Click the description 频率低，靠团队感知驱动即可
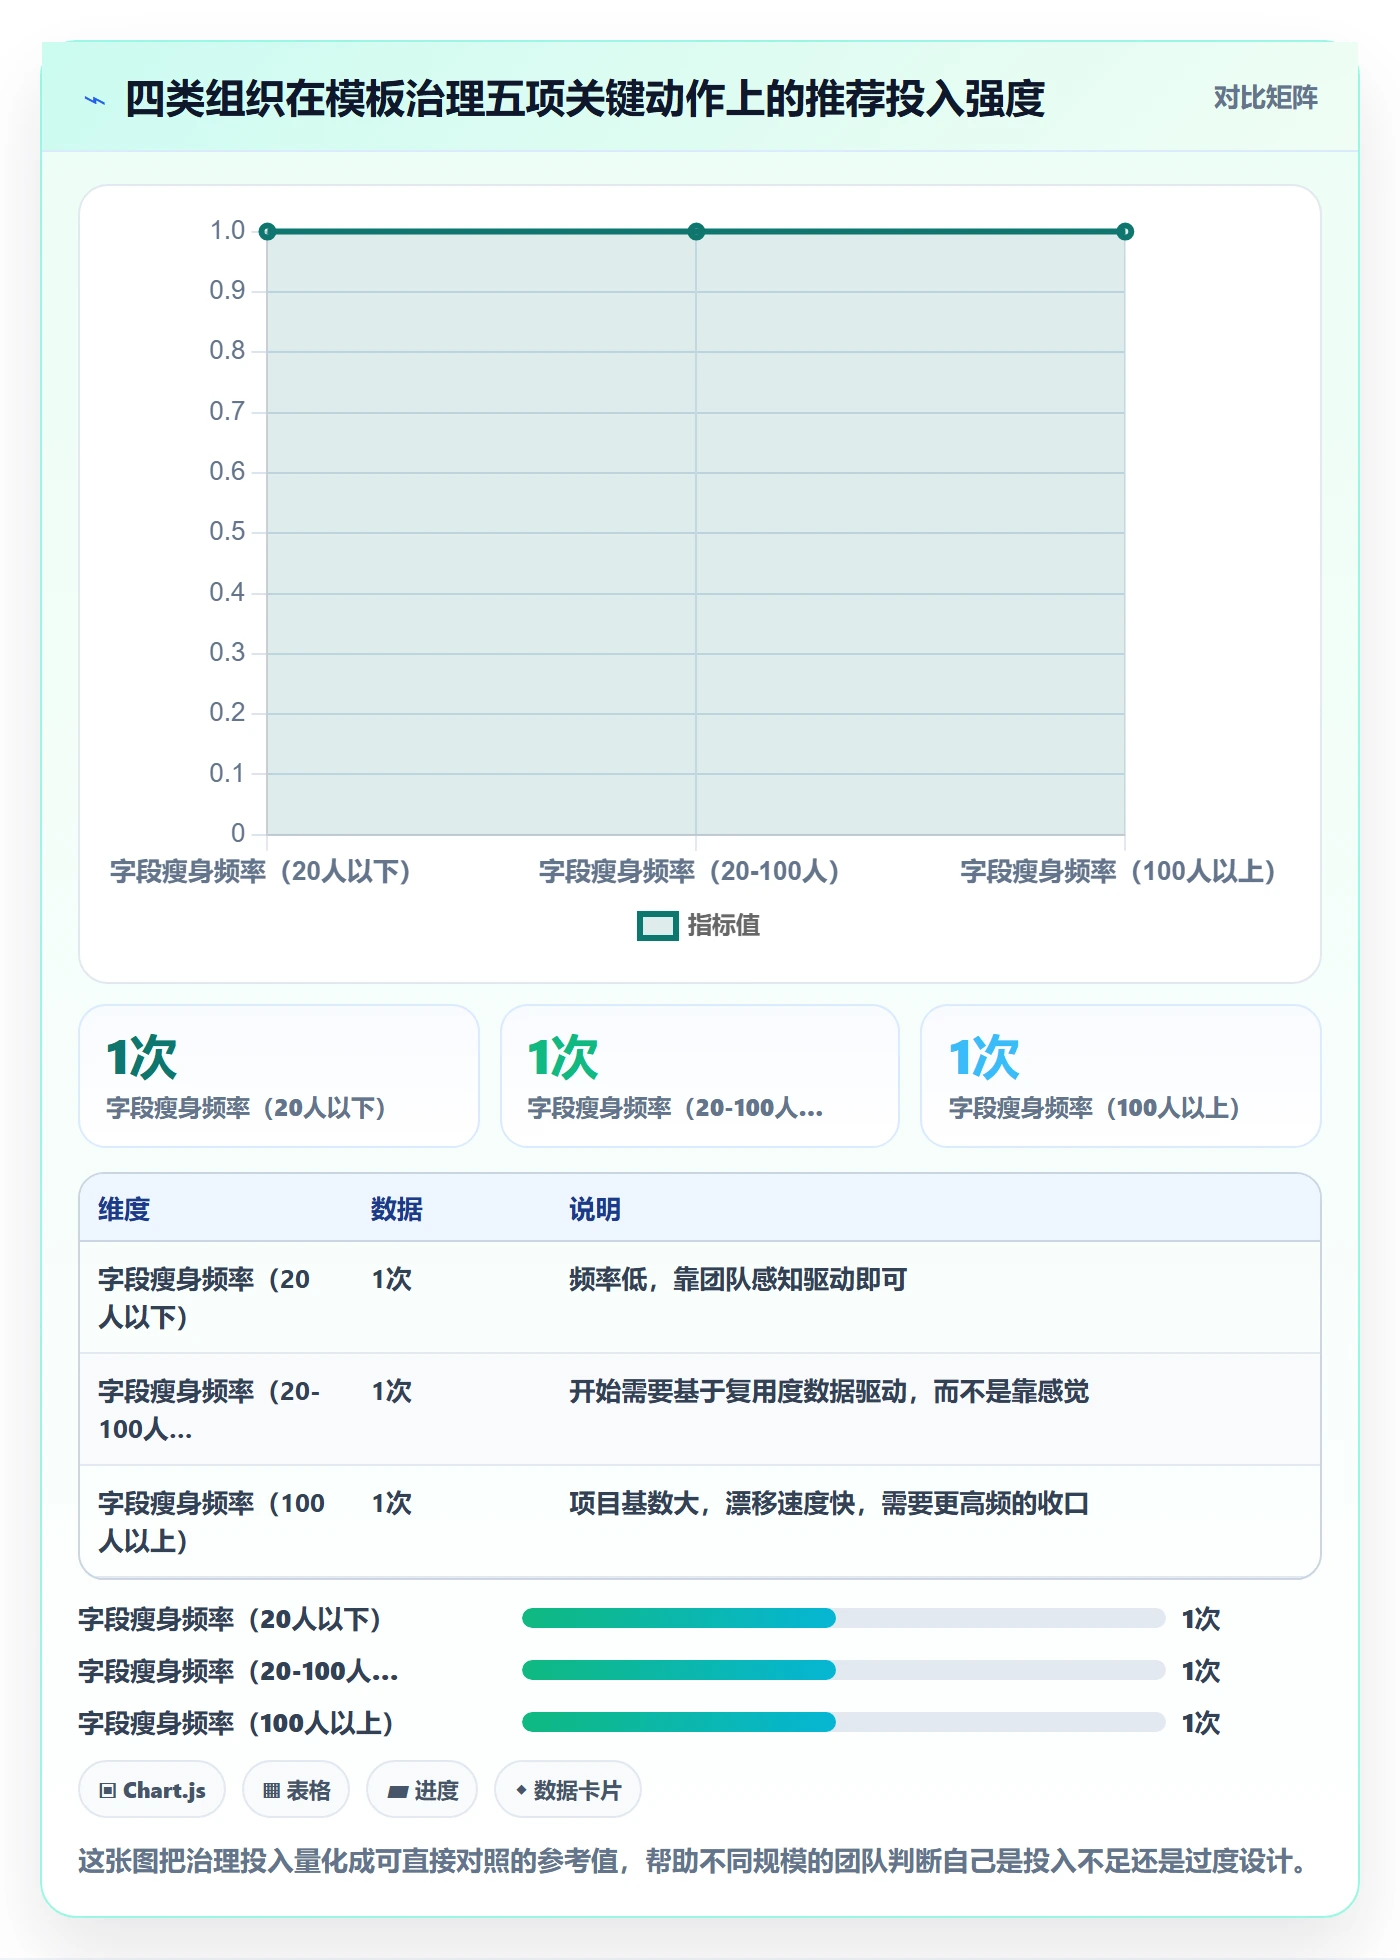This screenshot has width=1400, height=1960. coord(738,1280)
